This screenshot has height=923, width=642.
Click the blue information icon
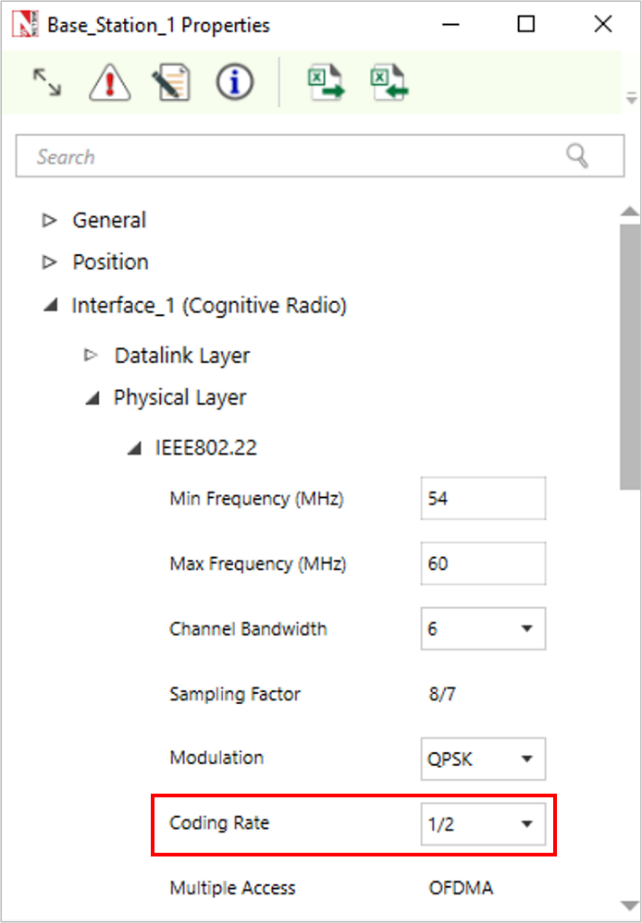coord(234,84)
